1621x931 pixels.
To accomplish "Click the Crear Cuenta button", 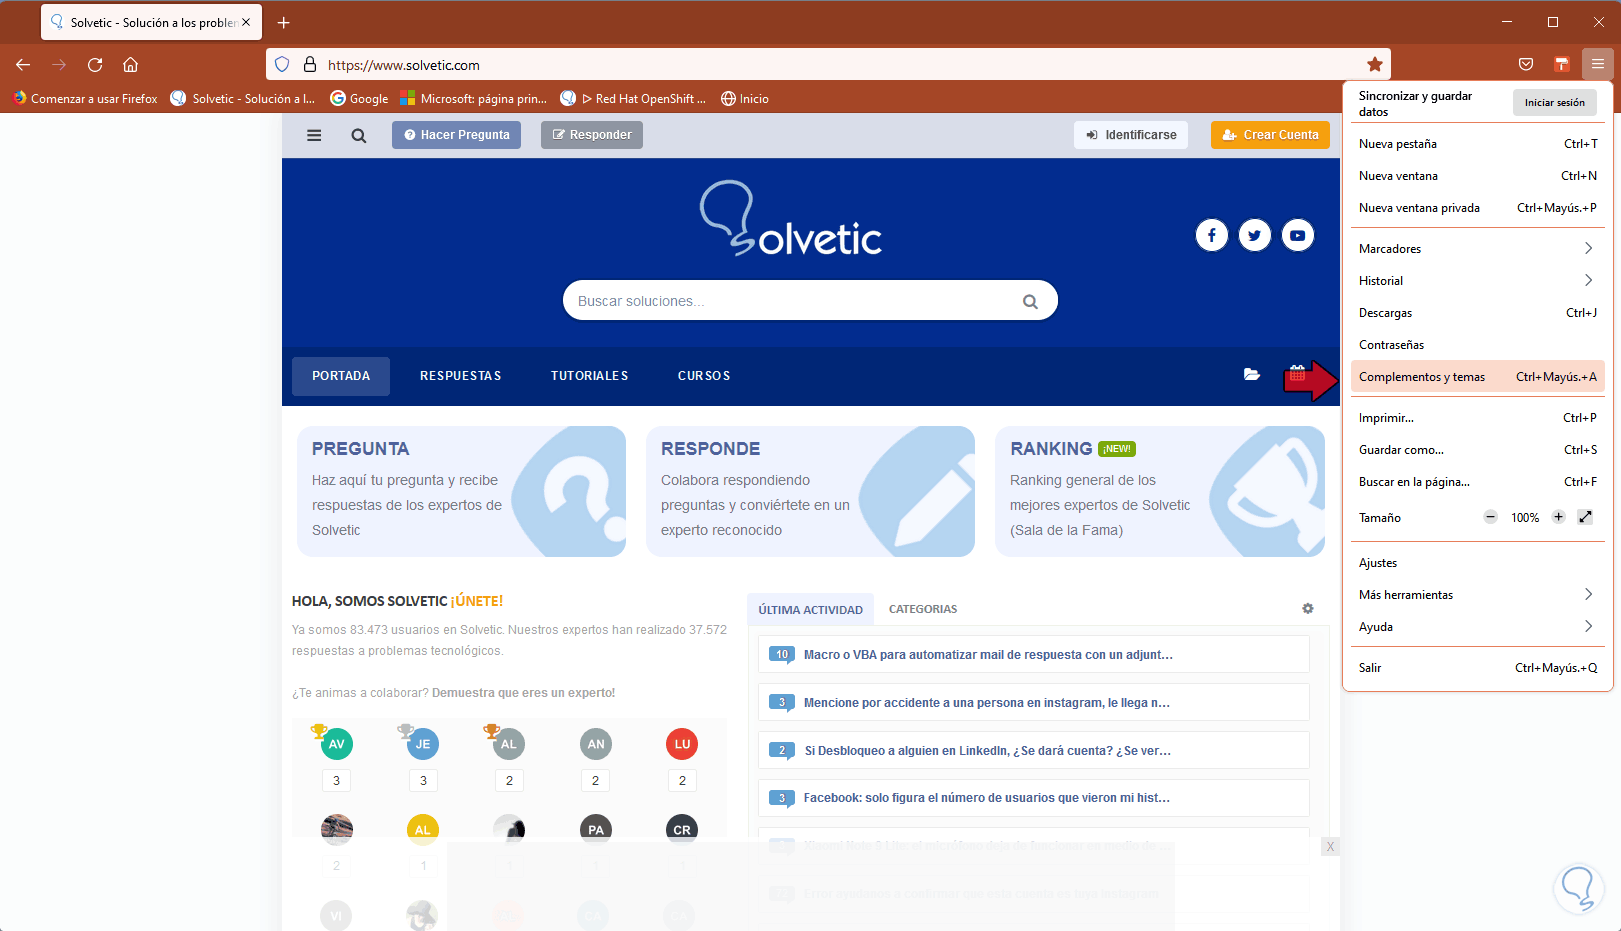I will pos(1270,135).
